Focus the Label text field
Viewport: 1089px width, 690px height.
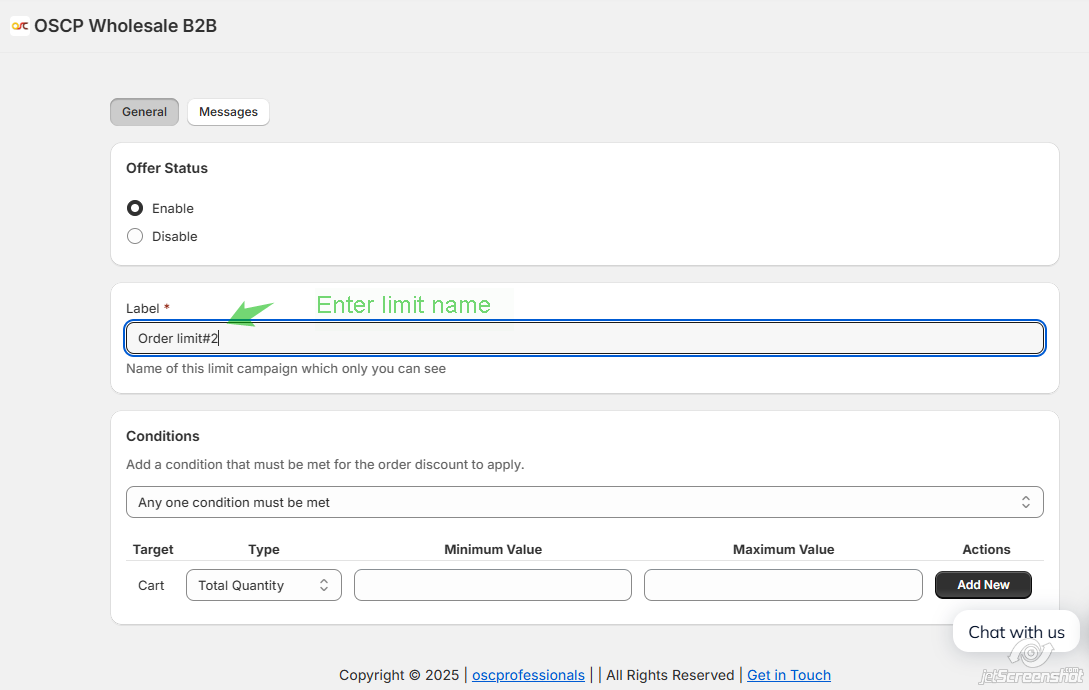584,338
